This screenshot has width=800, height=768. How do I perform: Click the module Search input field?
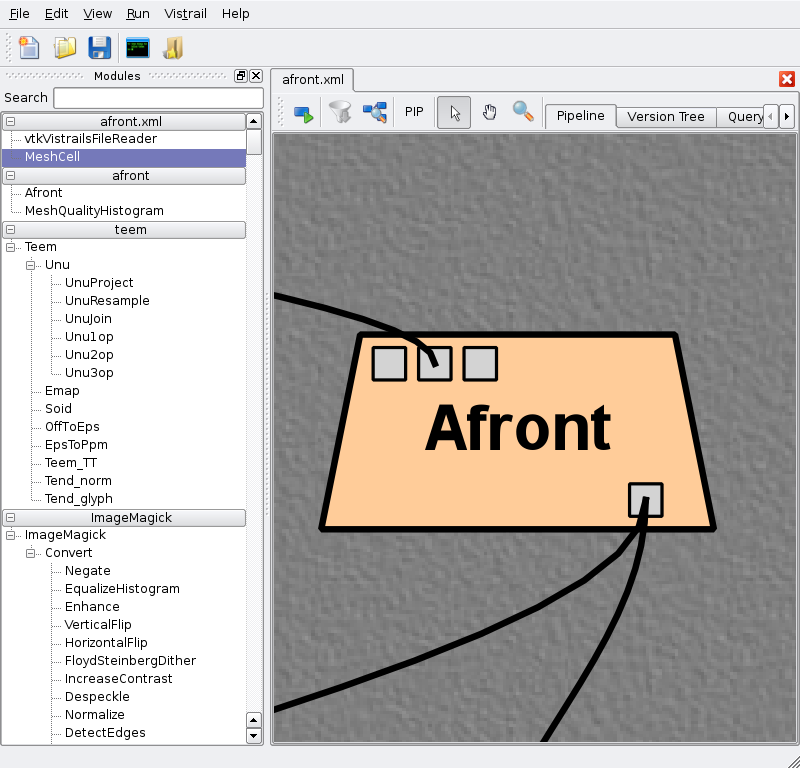point(157,98)
